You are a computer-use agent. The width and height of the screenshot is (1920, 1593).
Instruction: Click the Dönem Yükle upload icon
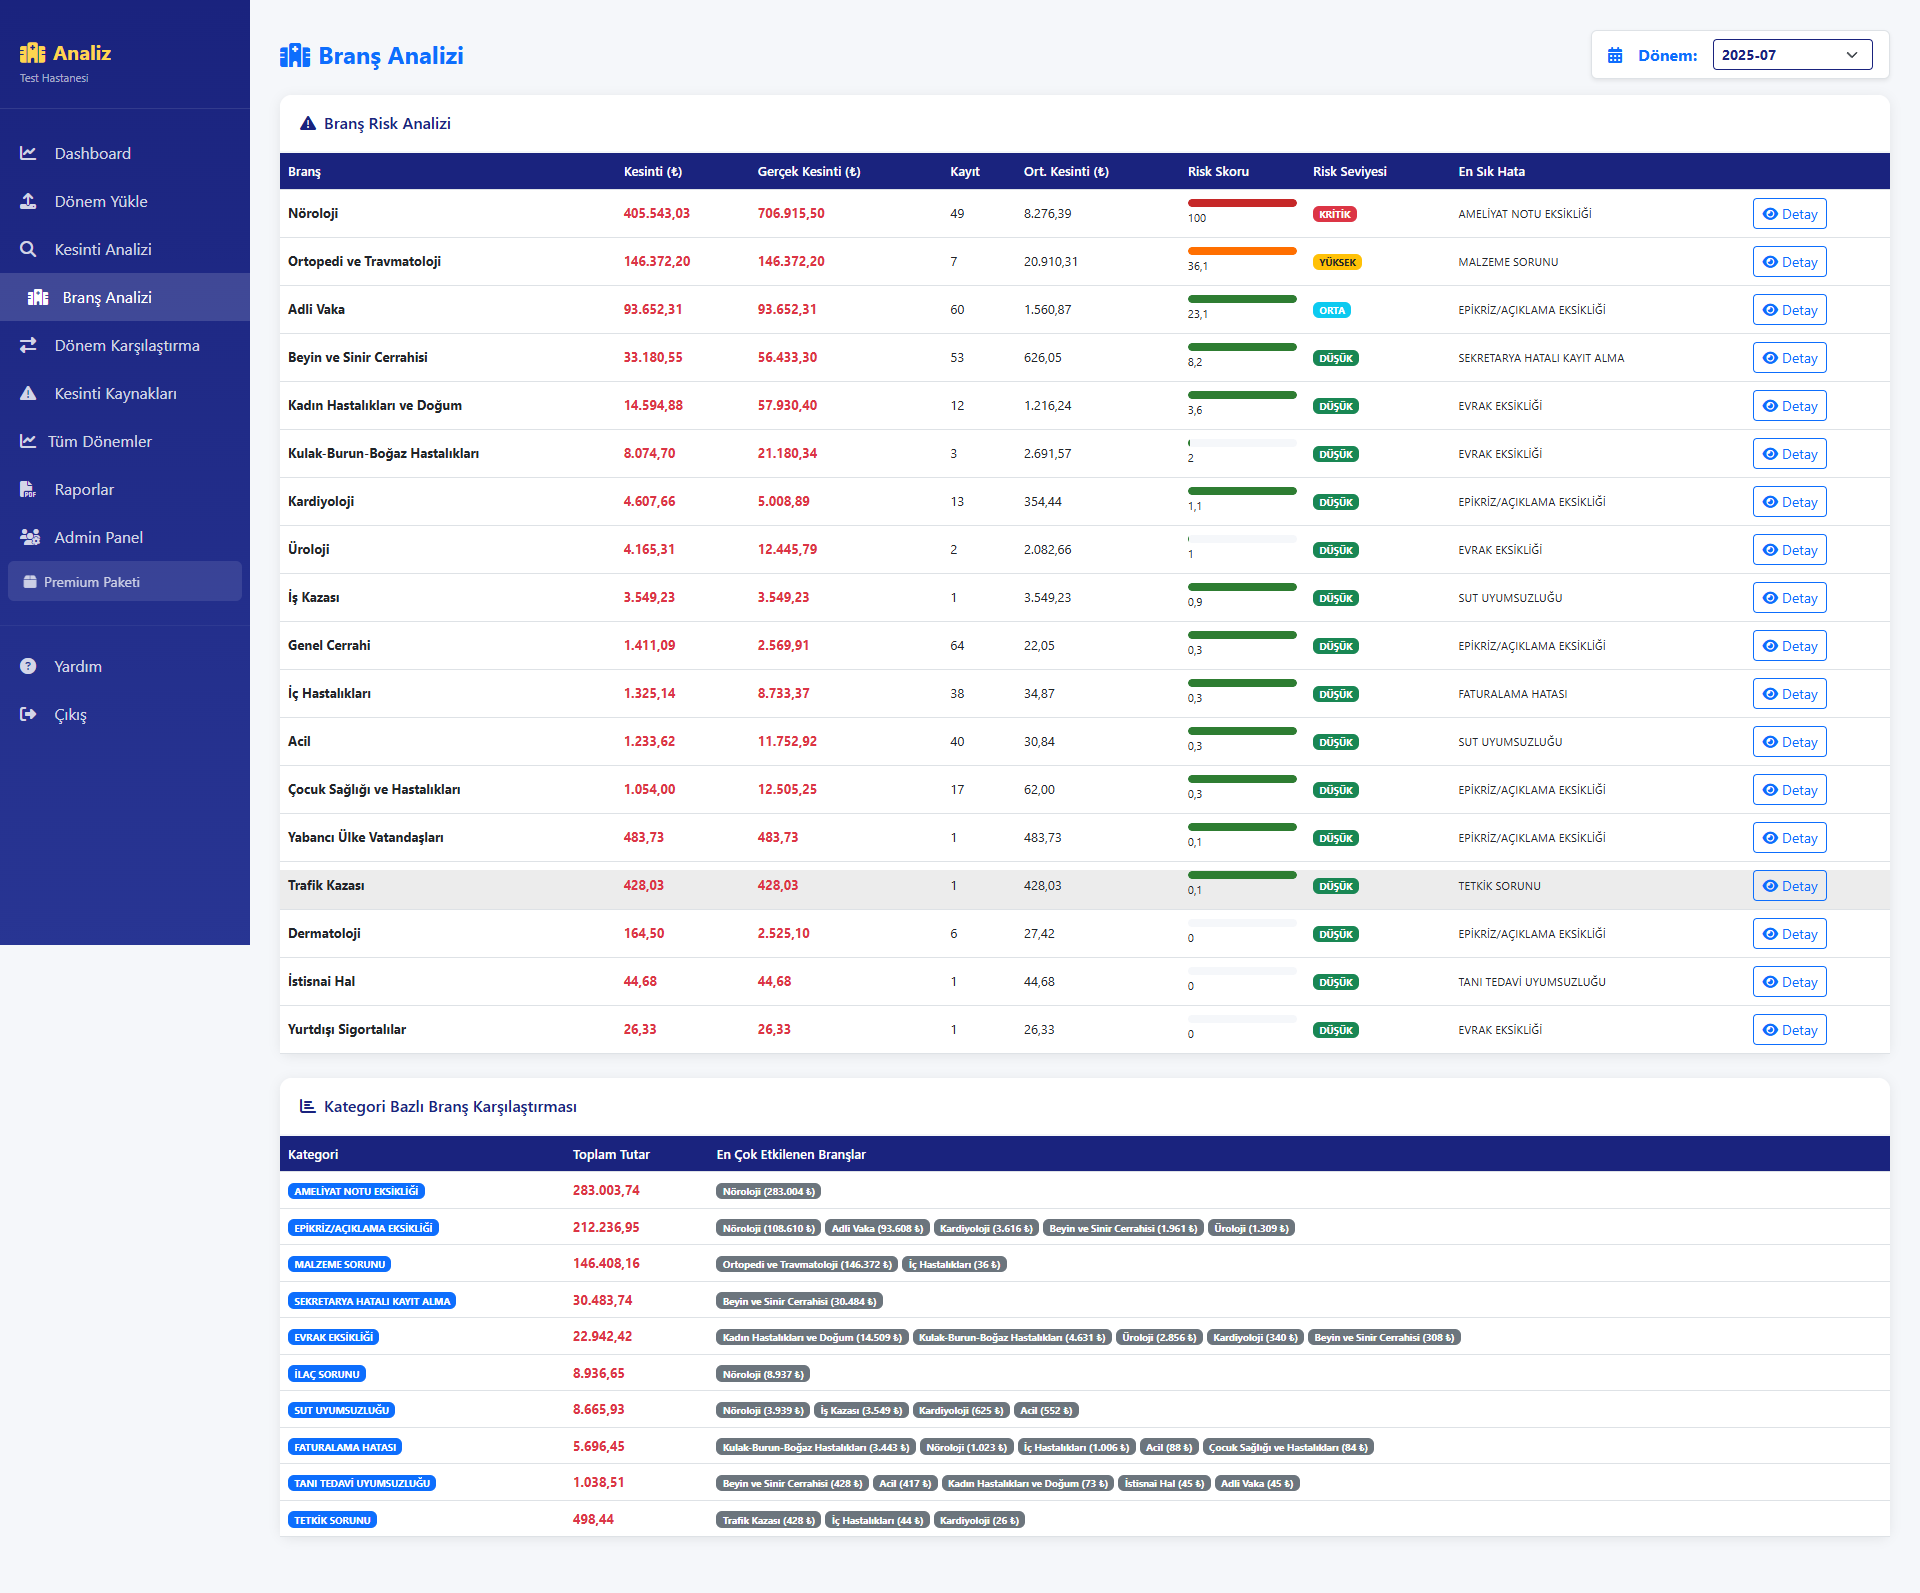pyautogui.click(x=28, y=201)
